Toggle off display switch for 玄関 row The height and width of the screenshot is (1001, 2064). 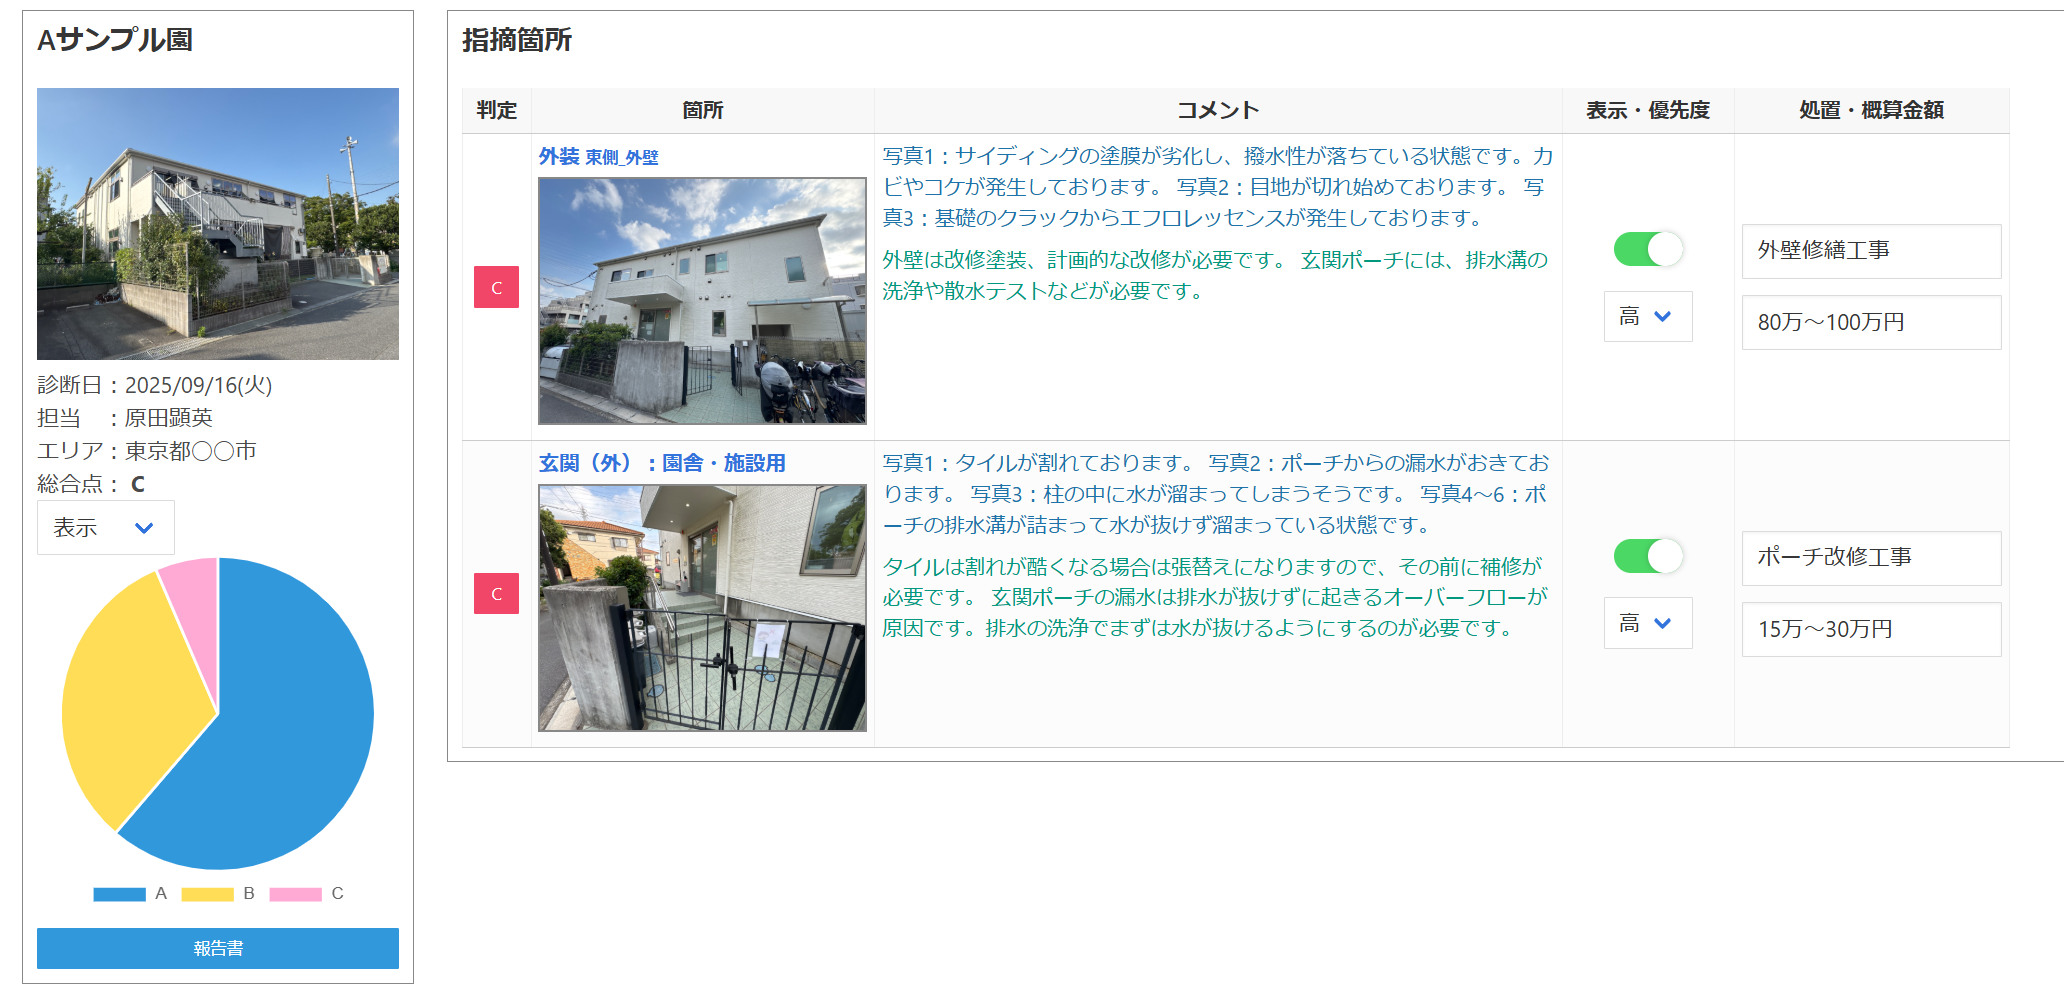tap(1648, 556)
